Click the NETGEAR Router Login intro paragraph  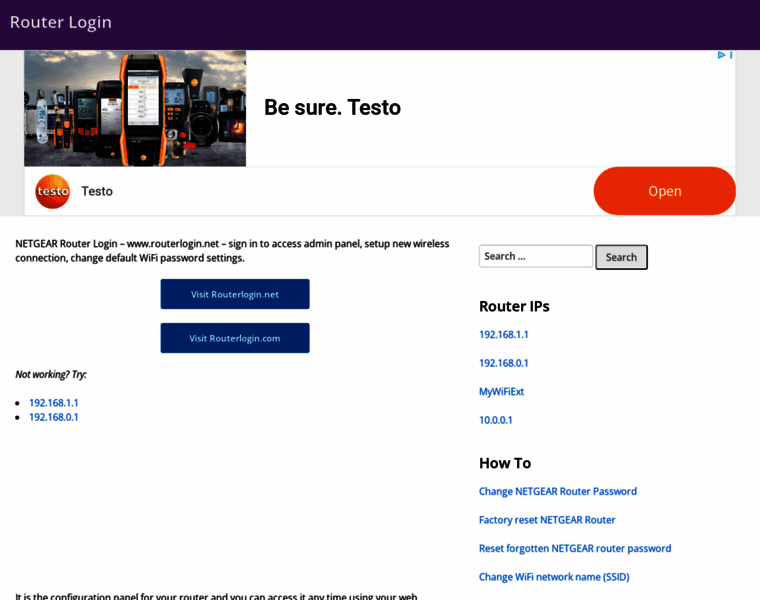232,251
